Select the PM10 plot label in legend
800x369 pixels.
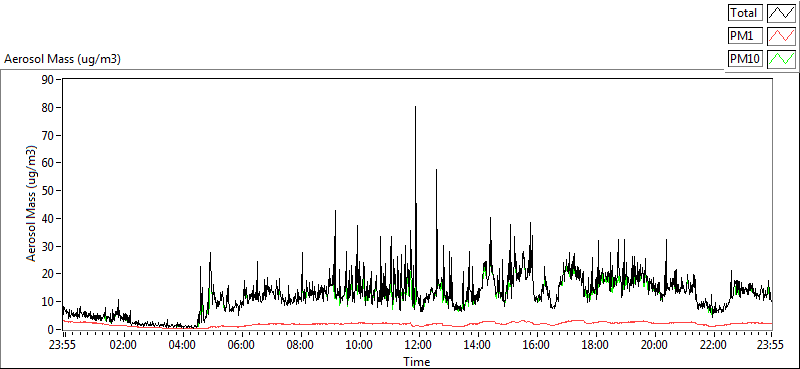tap(745, 59)
